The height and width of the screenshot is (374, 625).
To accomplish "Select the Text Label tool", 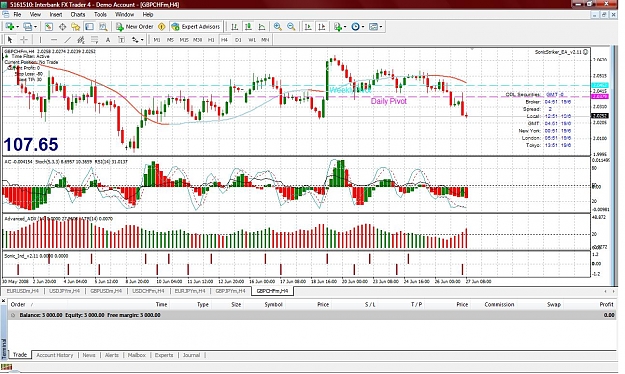I will click(121, 39).
